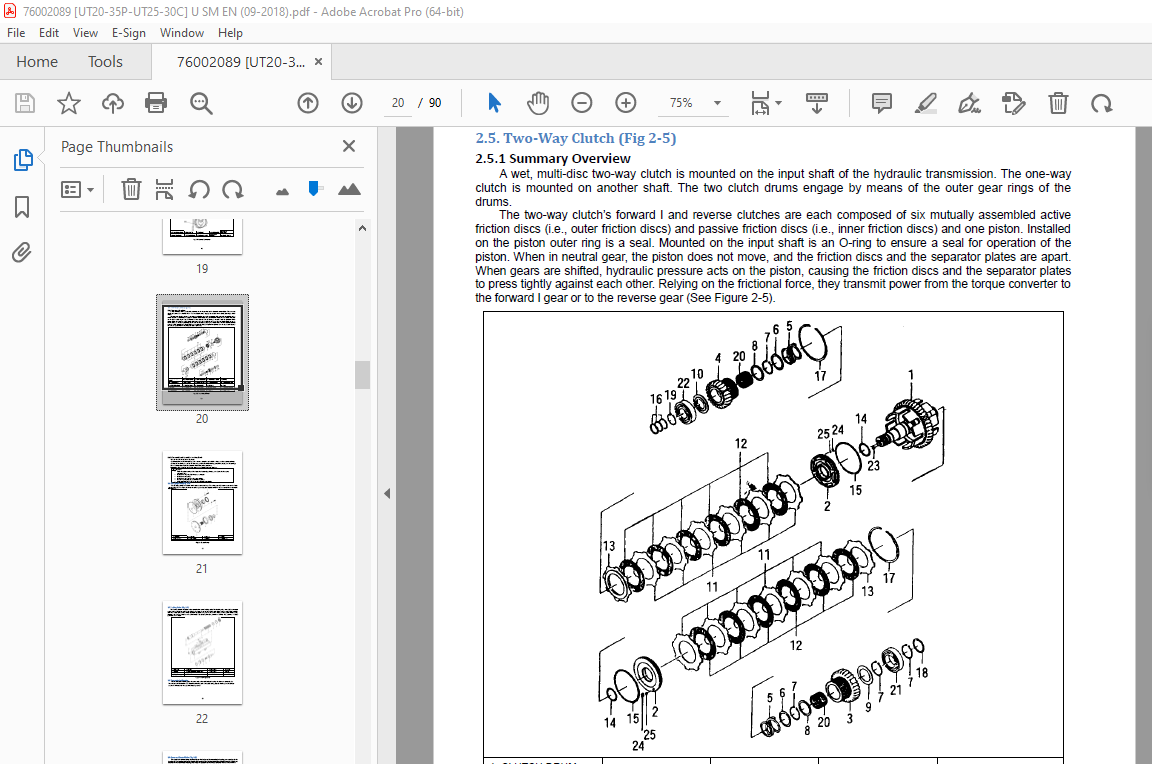Select page 19 thumbnail
The height and width of the screenshot is (764, 1152).
click(202, 236)
